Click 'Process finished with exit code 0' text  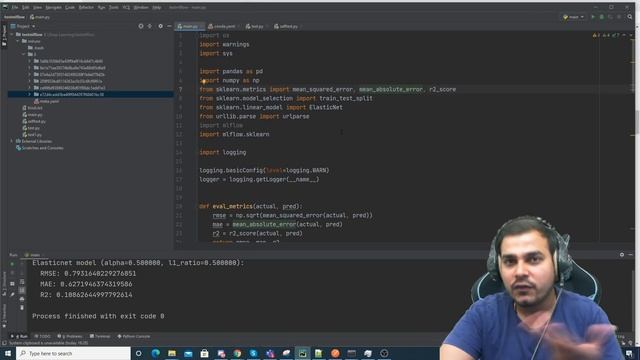(98, 316)
